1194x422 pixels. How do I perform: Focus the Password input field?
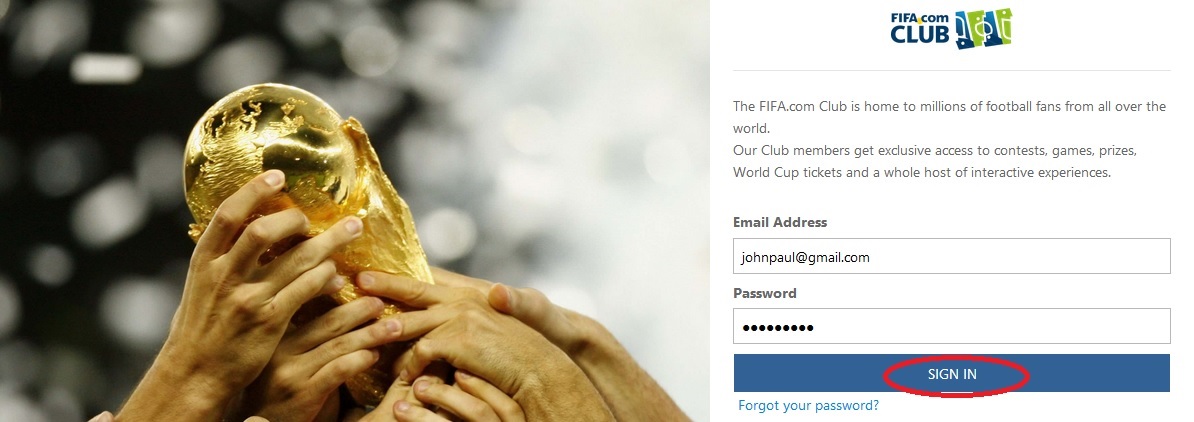click(951, 326)
